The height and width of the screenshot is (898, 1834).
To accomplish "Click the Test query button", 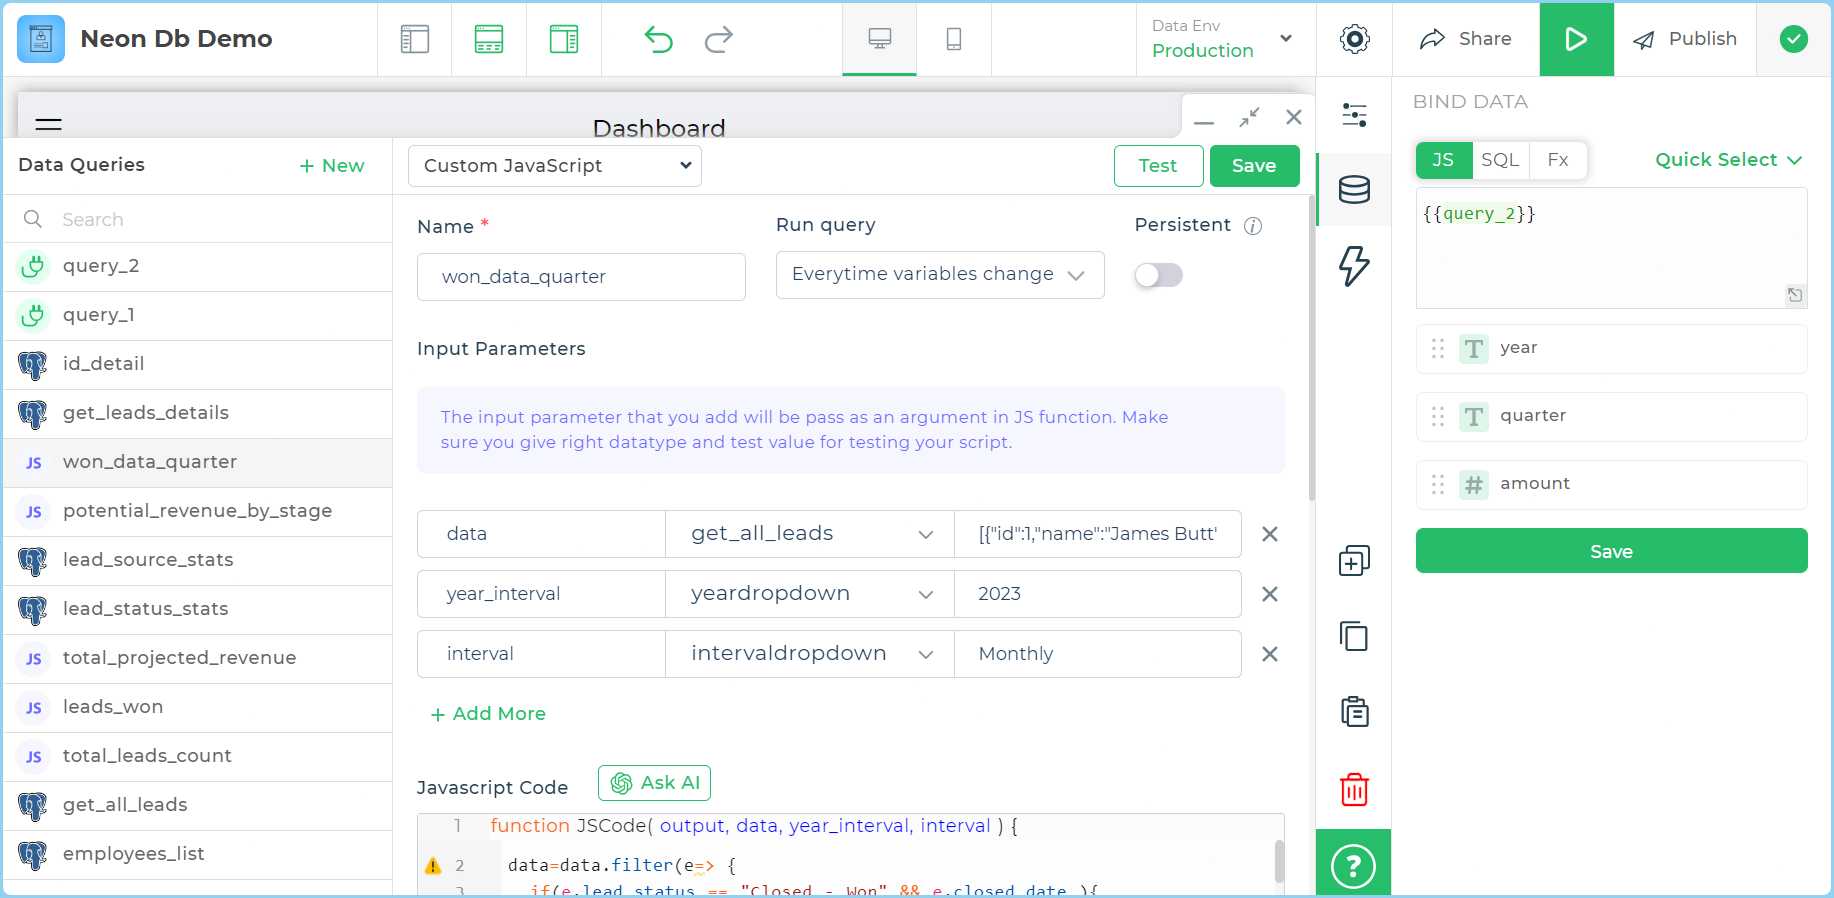I will pyautogui.click(x=1158, y=166).
